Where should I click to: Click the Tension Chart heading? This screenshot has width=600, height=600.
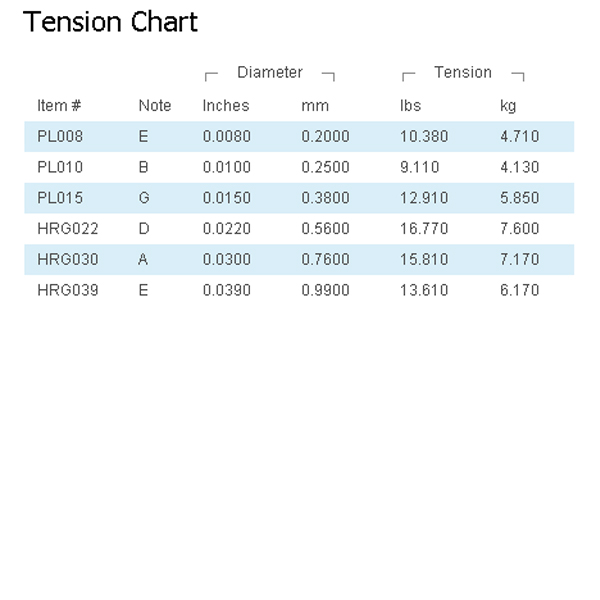[111, 22]
